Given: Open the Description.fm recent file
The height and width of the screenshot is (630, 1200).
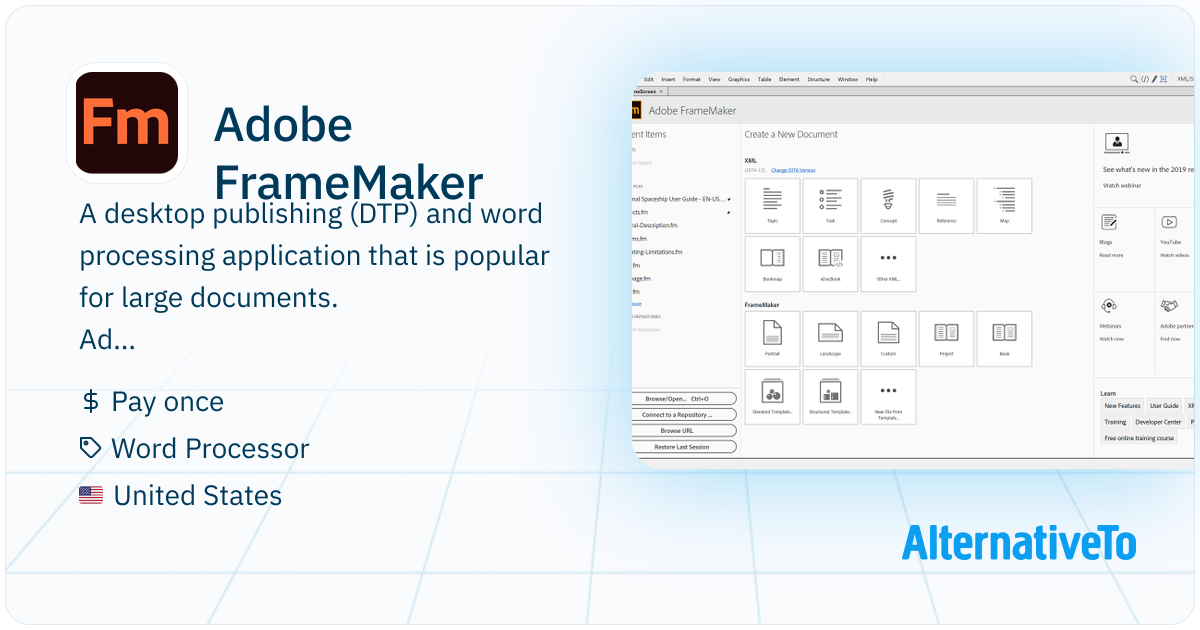Looking at the screenshot, I should 655,226.
